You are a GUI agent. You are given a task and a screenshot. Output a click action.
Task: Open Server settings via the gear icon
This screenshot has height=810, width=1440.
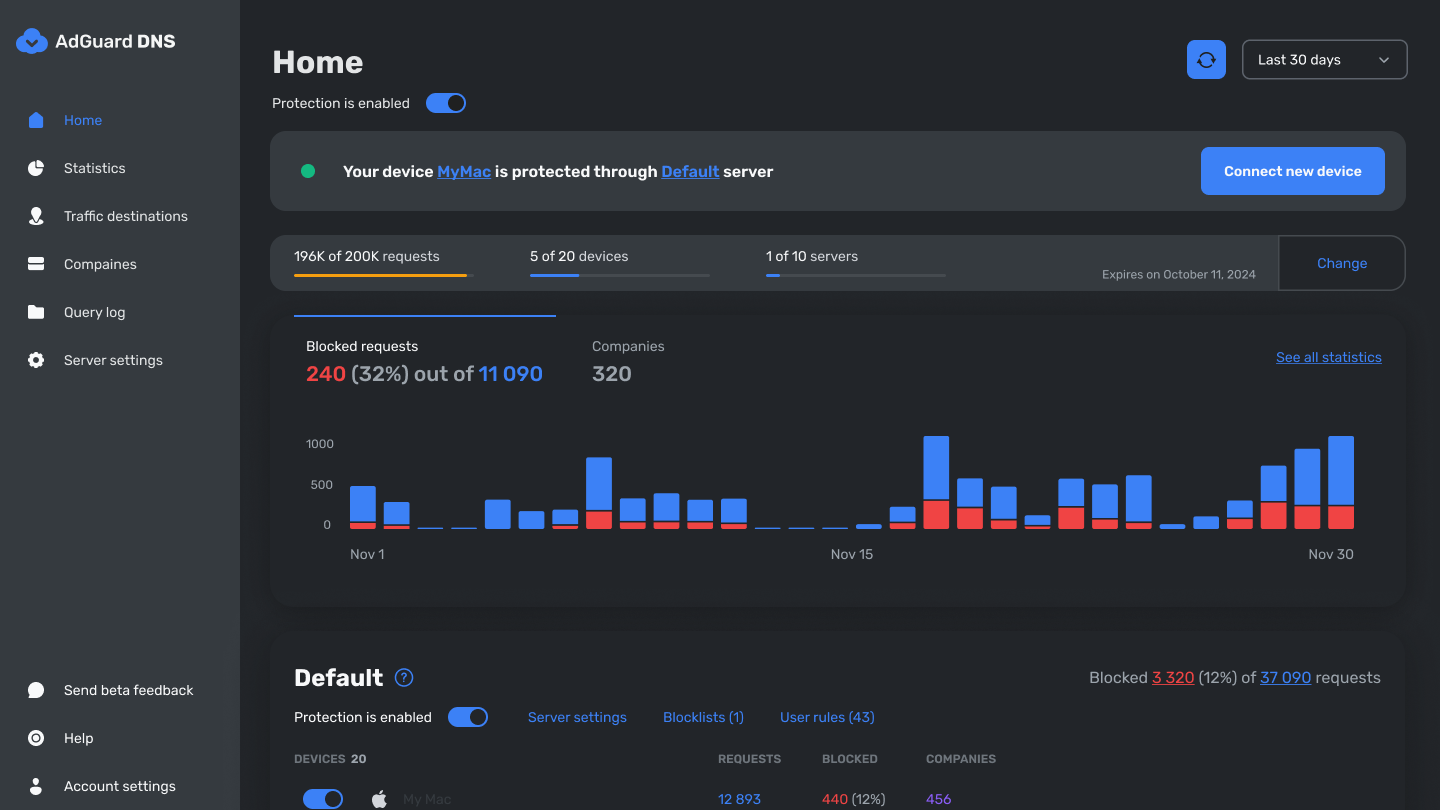point(36,359)
